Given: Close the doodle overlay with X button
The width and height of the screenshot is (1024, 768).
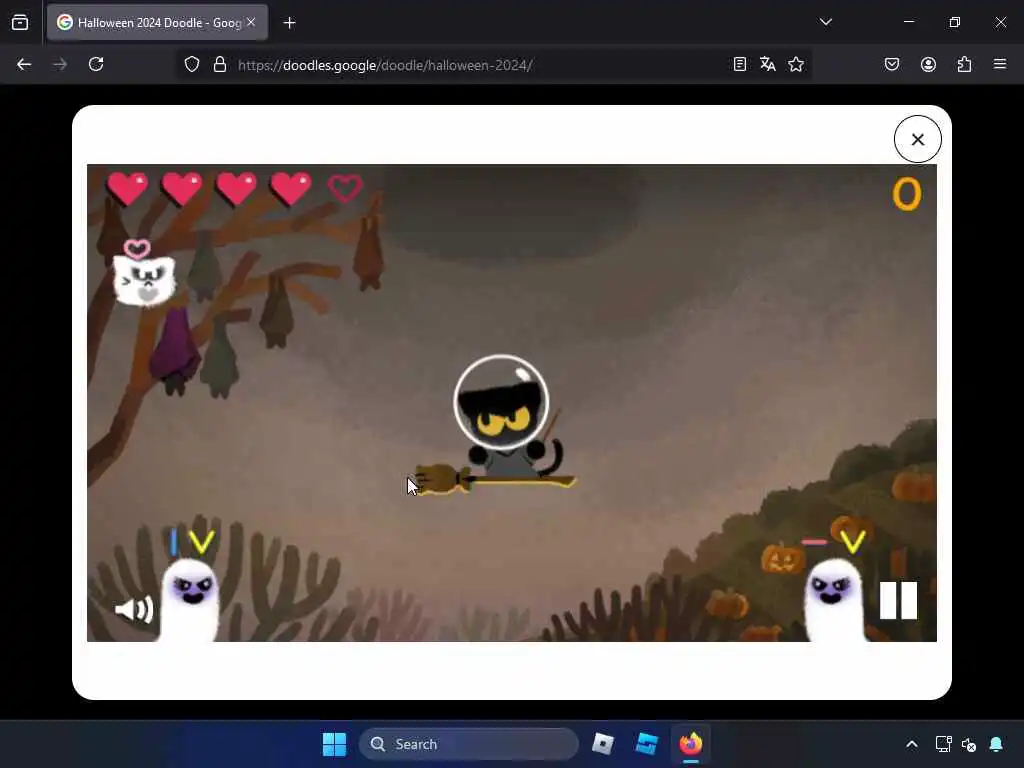Looking at the screenshot, I should (x=918, y=139).
